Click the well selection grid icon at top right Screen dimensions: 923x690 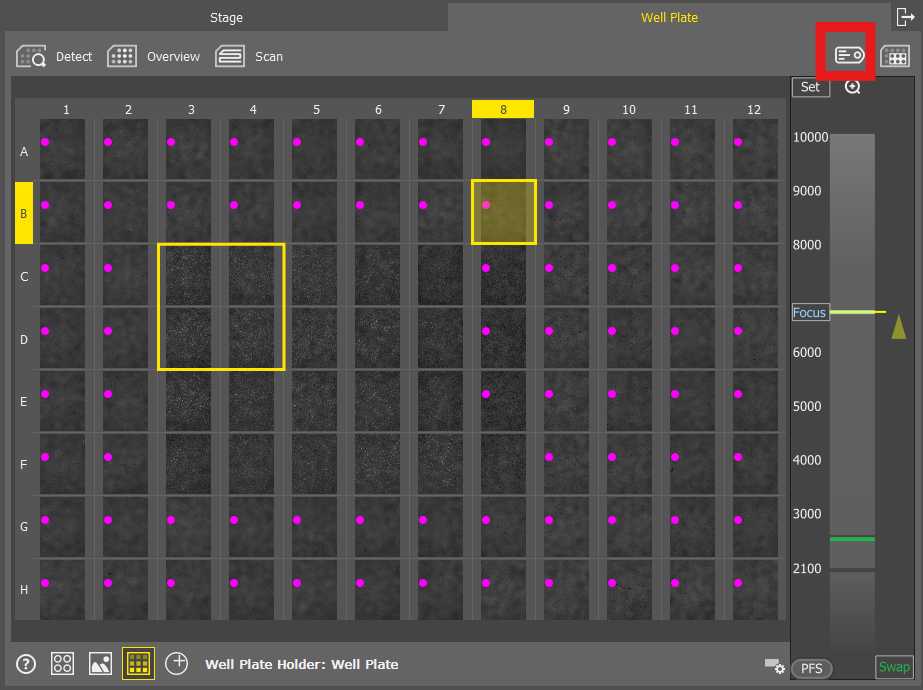894,57
